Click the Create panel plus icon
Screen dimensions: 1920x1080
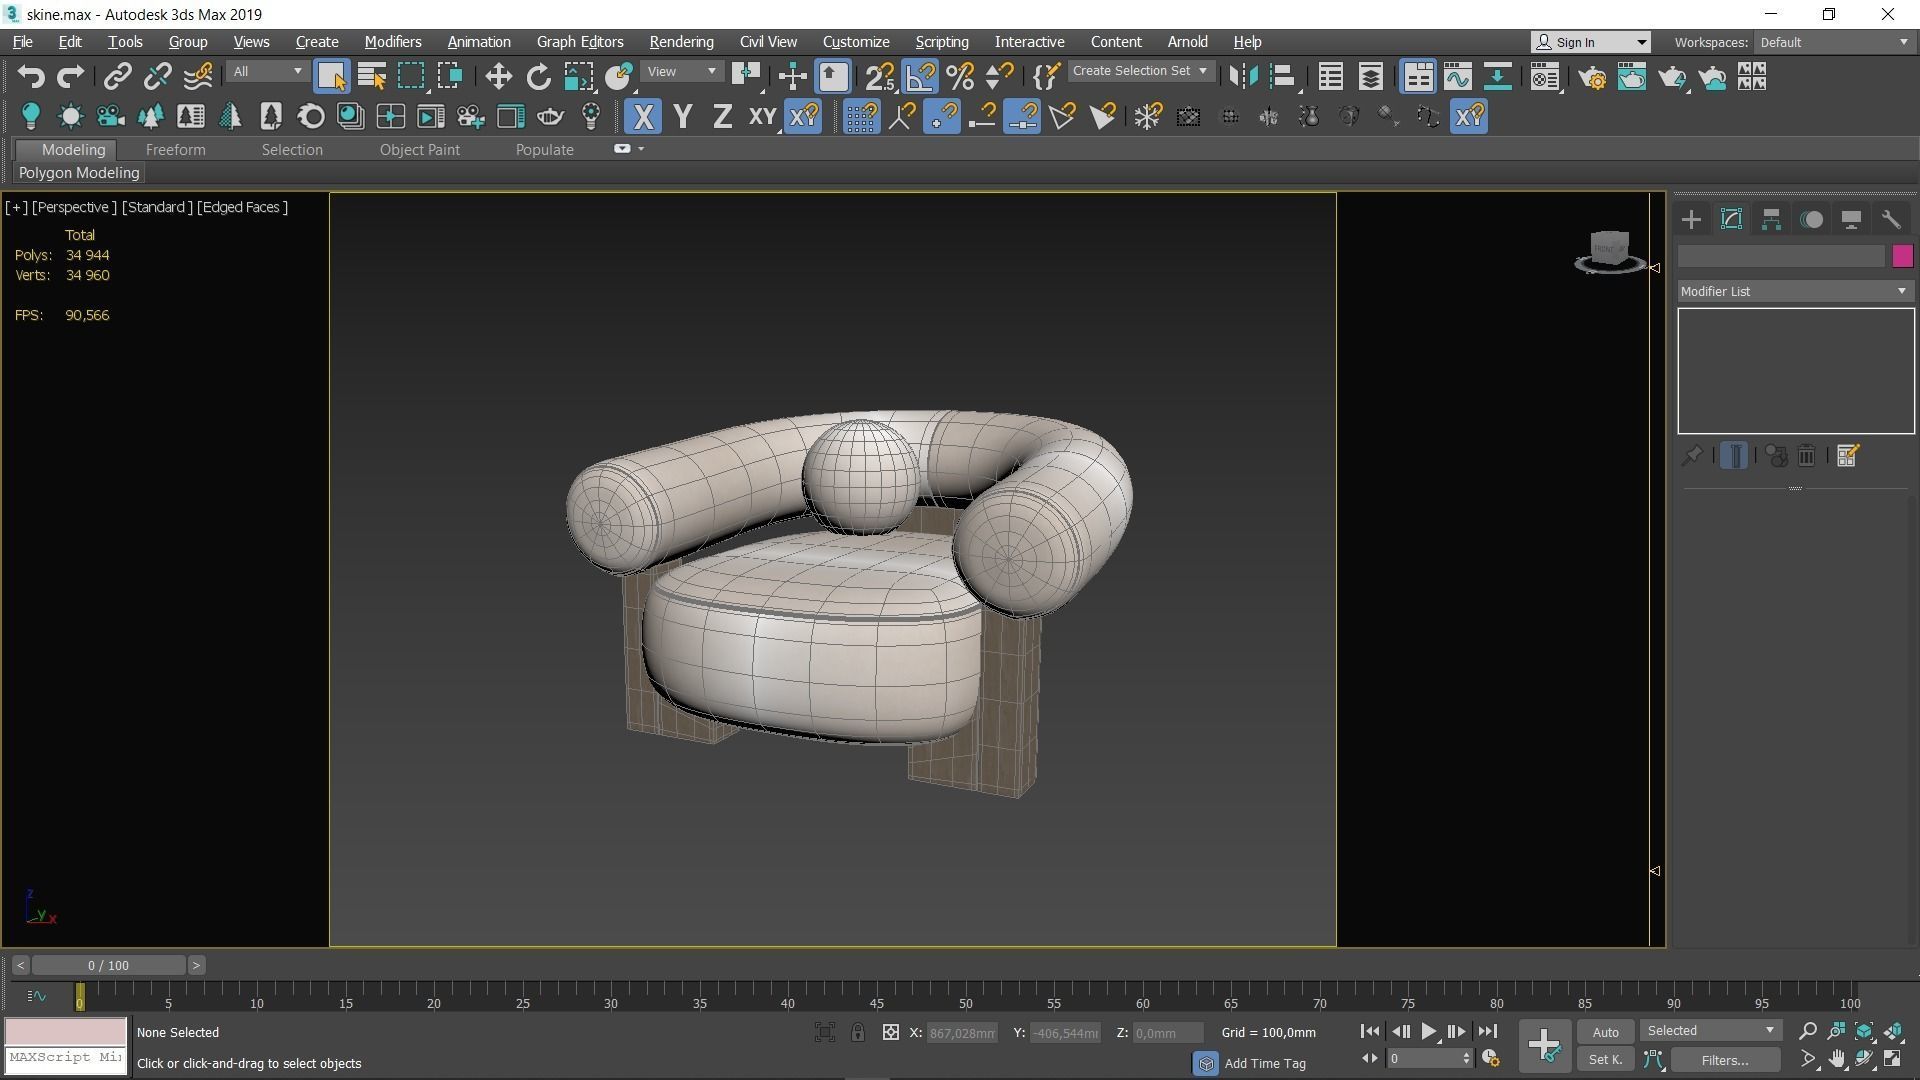[x=1691, y=220]
